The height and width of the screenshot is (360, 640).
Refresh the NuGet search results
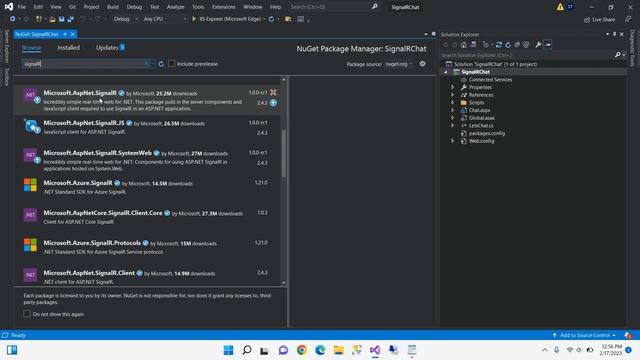click(x=161, y=64)
